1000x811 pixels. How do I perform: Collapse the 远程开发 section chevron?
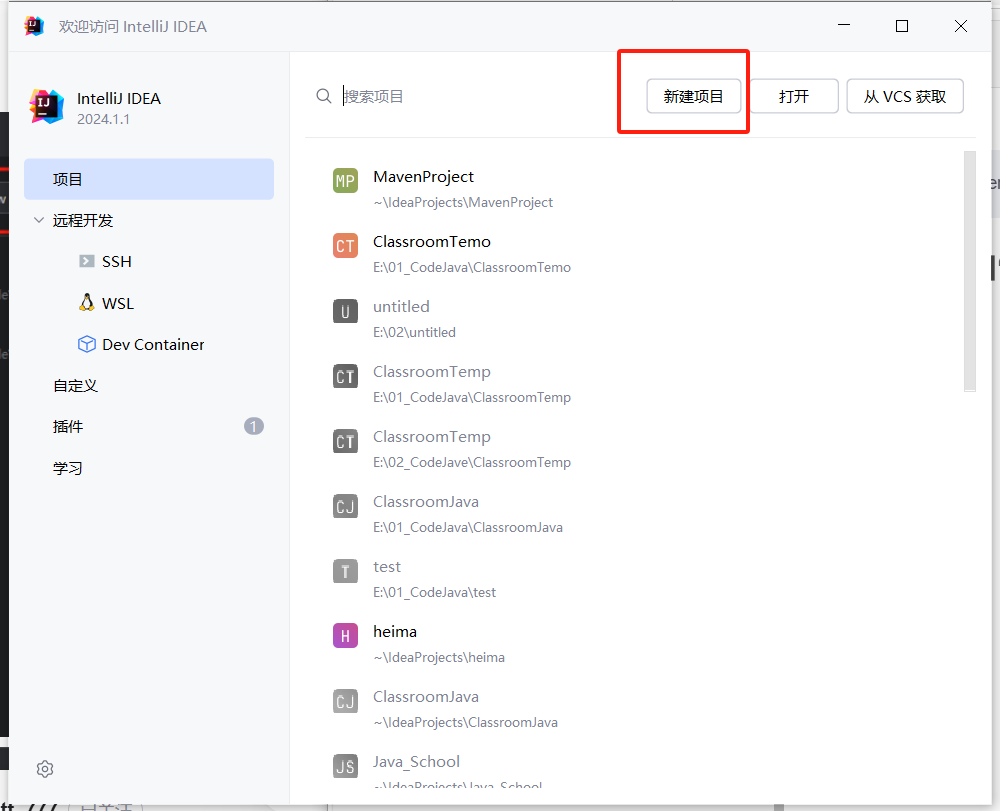39,221
